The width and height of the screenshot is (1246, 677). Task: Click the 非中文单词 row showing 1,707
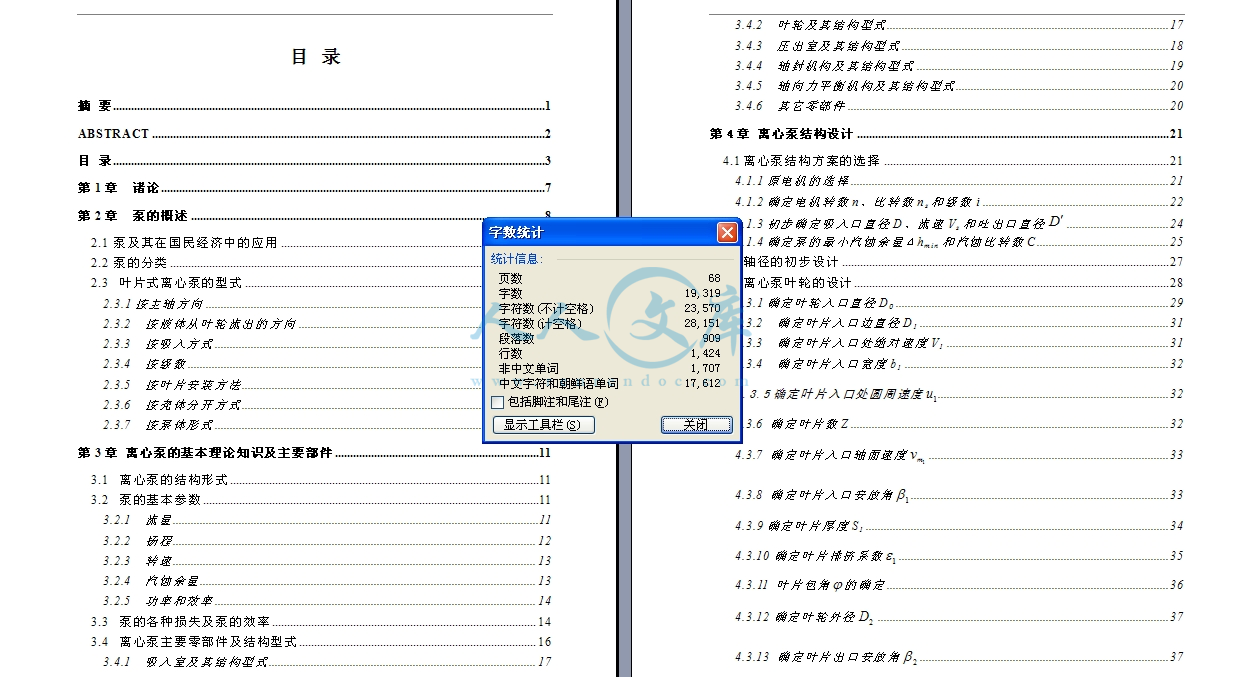click(609, 368)
